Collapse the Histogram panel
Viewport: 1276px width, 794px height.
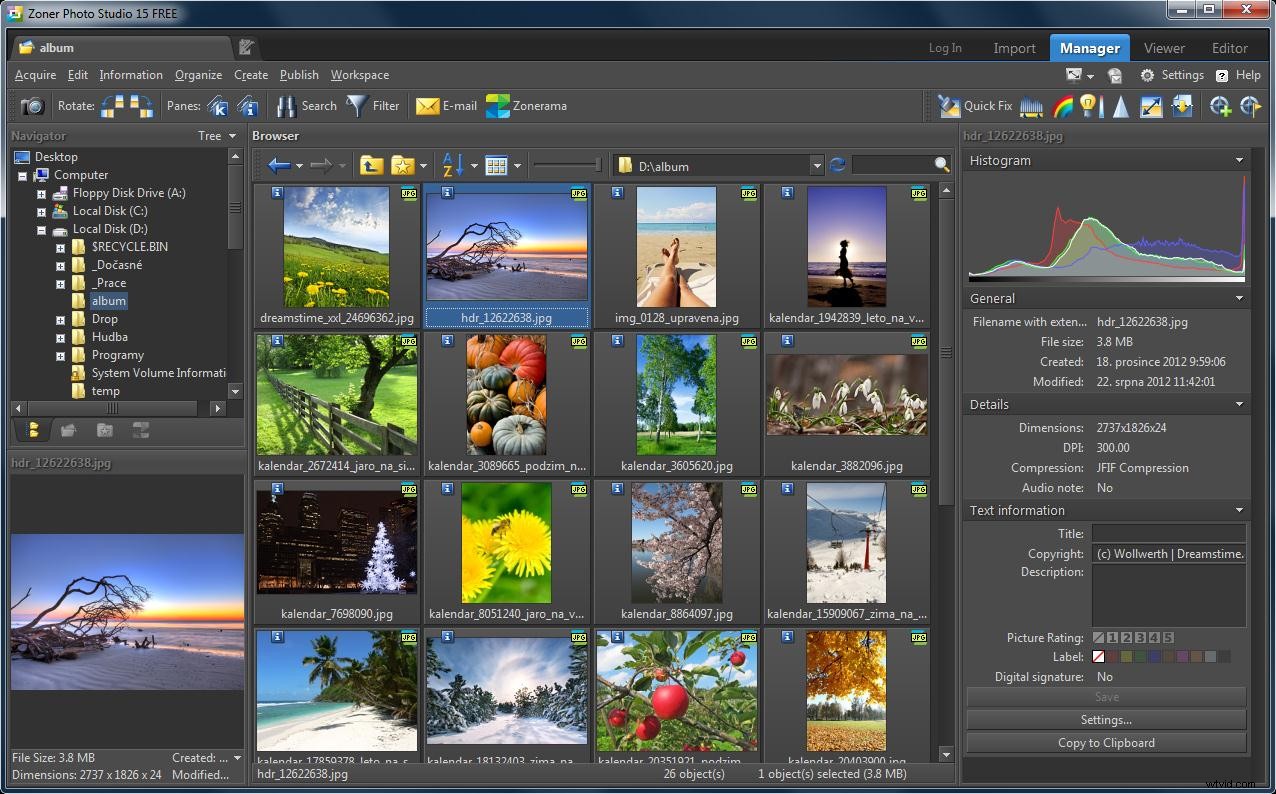coord(1240,160)
